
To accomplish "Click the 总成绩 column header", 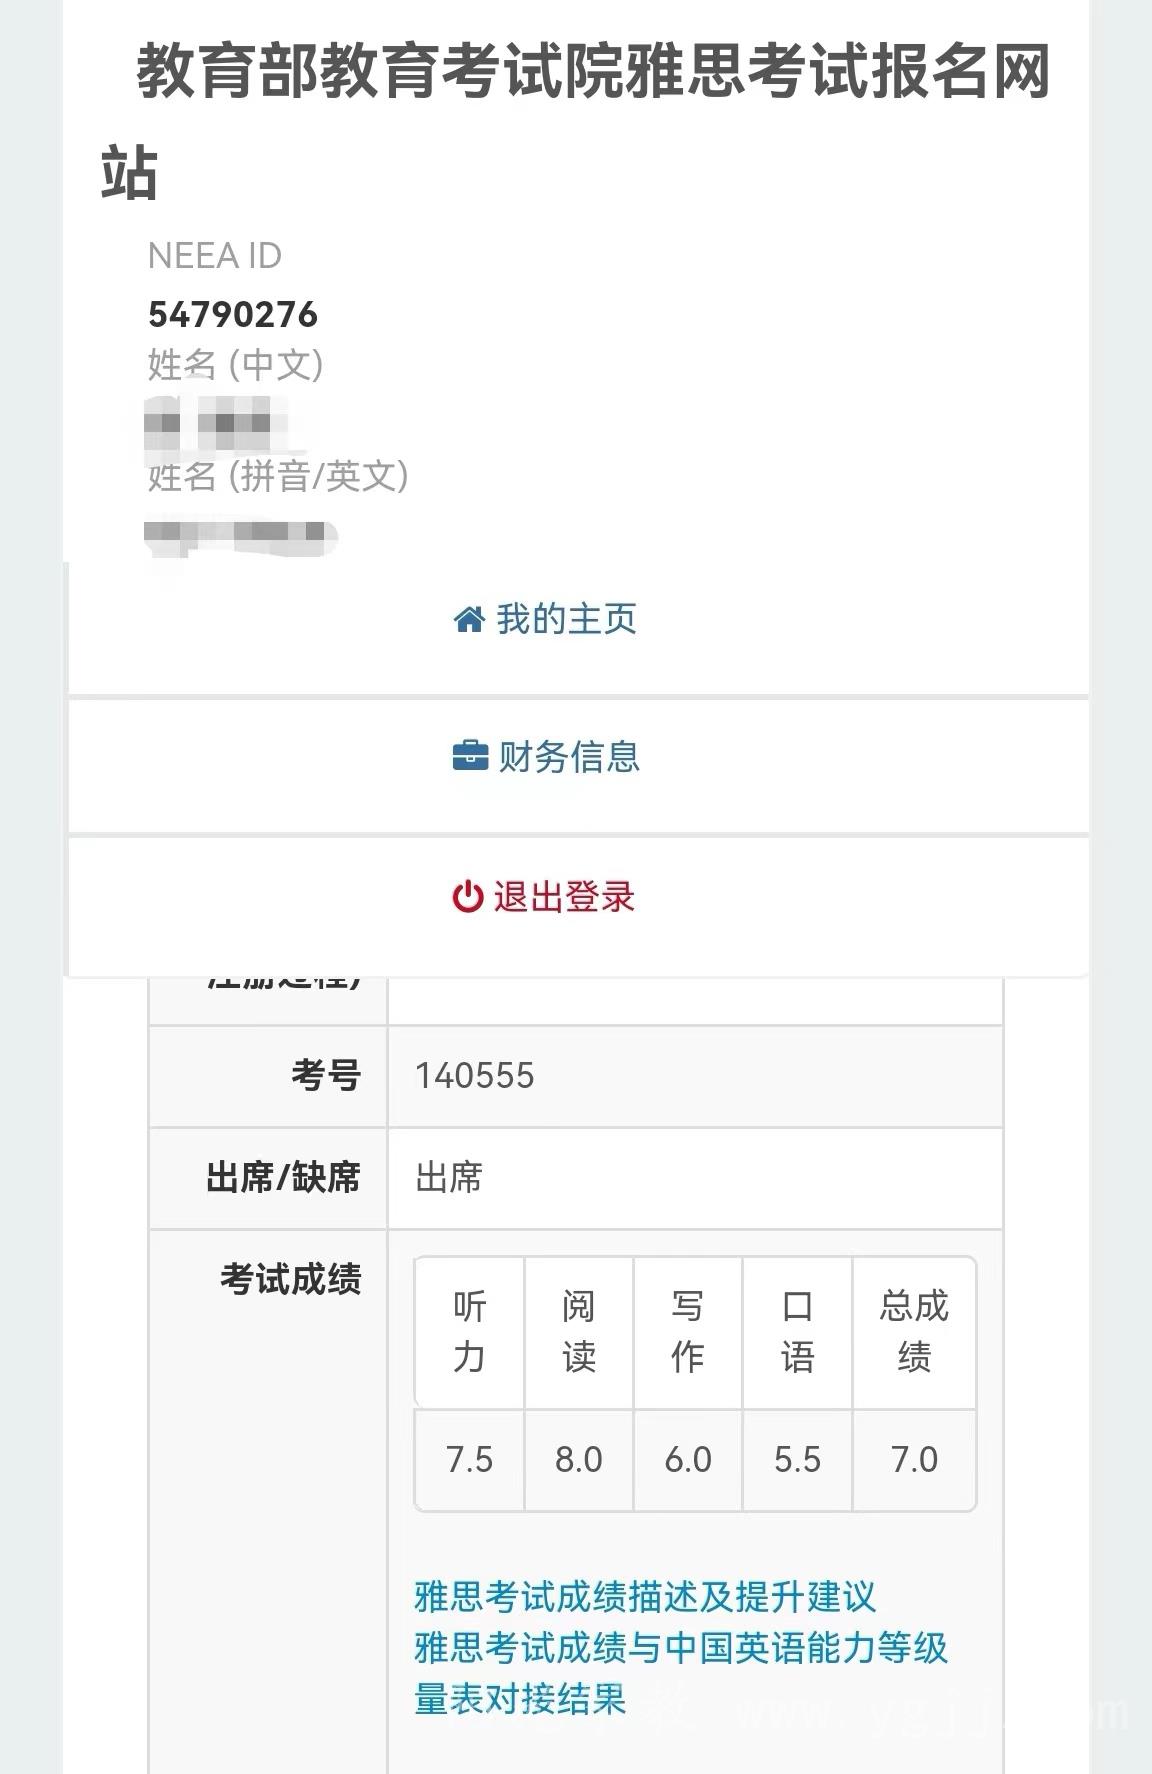I will 914,1332.
